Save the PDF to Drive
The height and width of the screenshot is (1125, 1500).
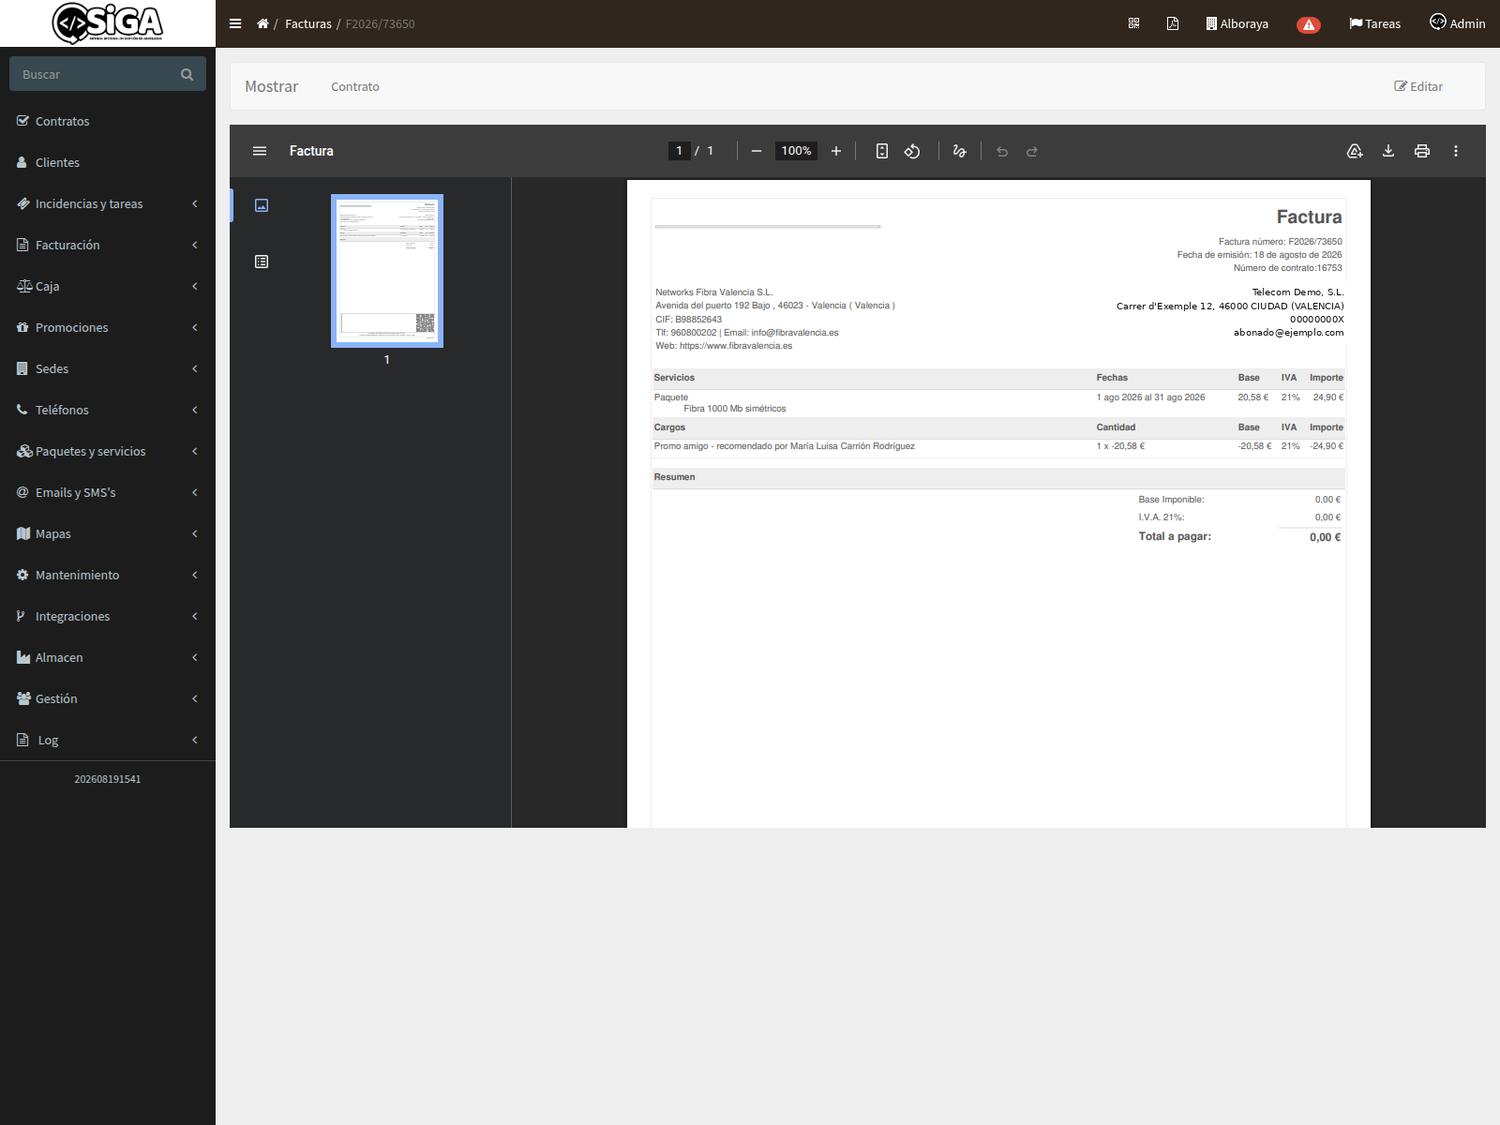tap(1355, 151)
